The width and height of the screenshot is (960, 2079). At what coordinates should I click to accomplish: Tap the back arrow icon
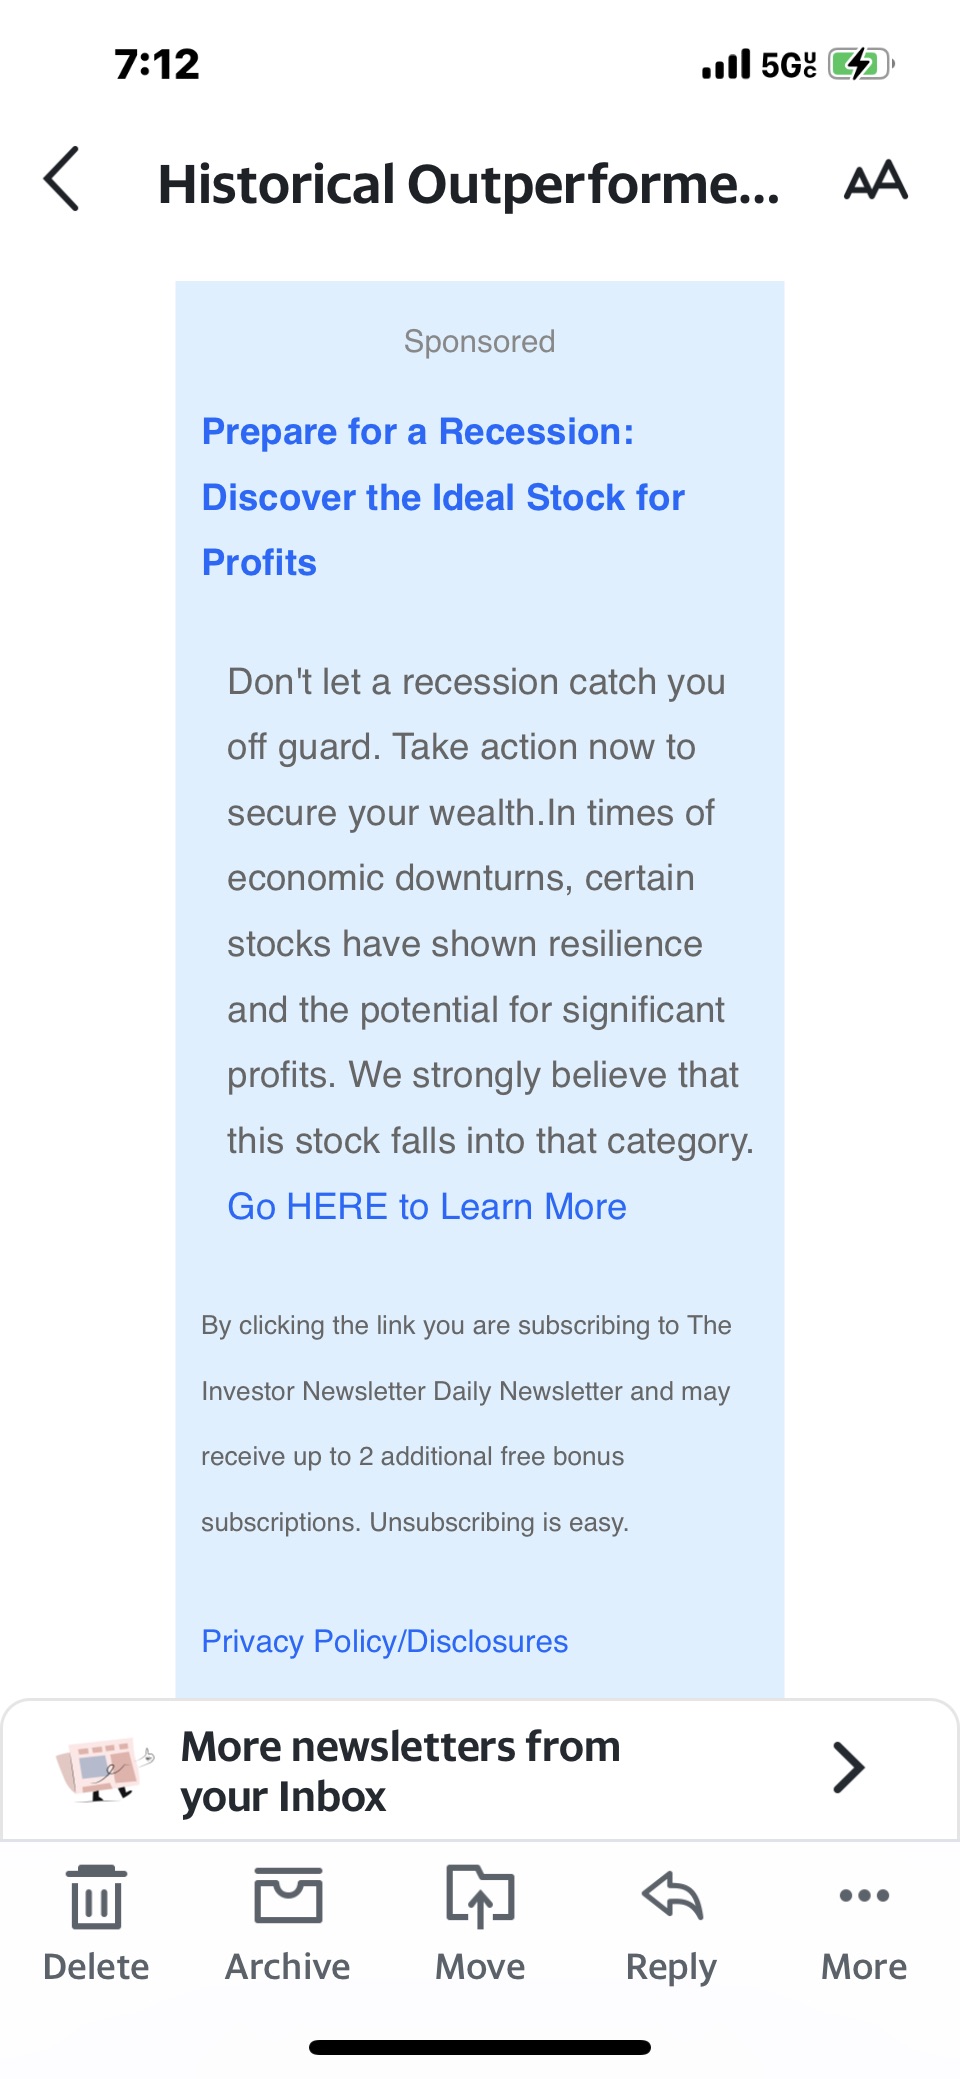(62, 179)
